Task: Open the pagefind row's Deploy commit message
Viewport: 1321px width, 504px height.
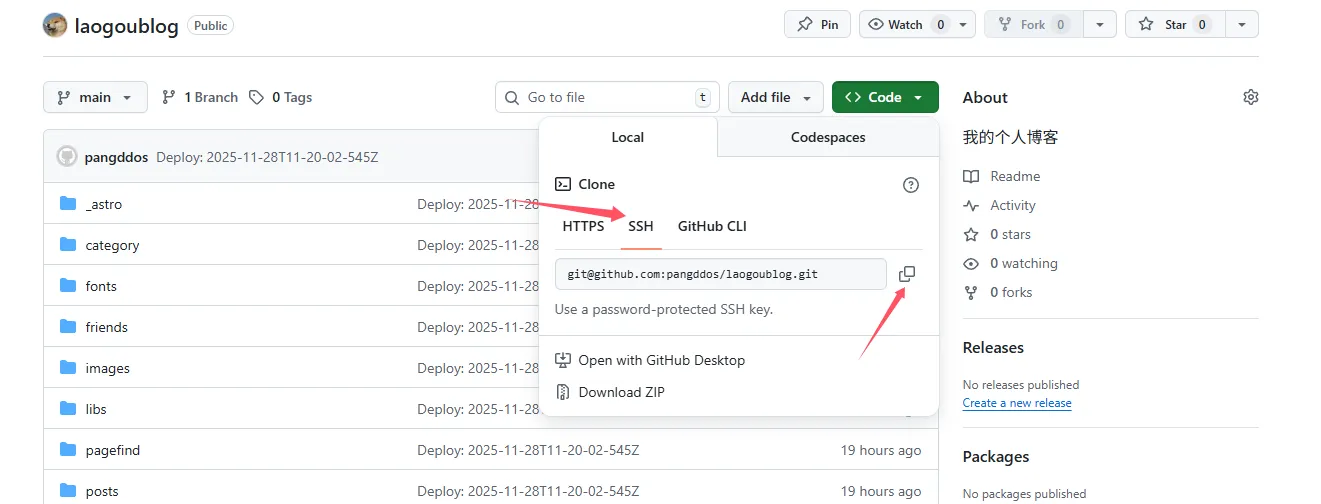Action: tap(528, 450)
